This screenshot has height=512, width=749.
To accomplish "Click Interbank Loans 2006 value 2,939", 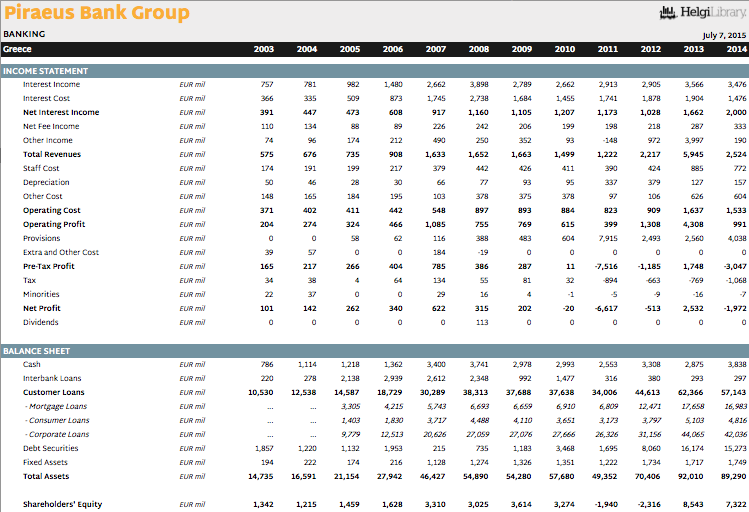I will tap(393, 378).
